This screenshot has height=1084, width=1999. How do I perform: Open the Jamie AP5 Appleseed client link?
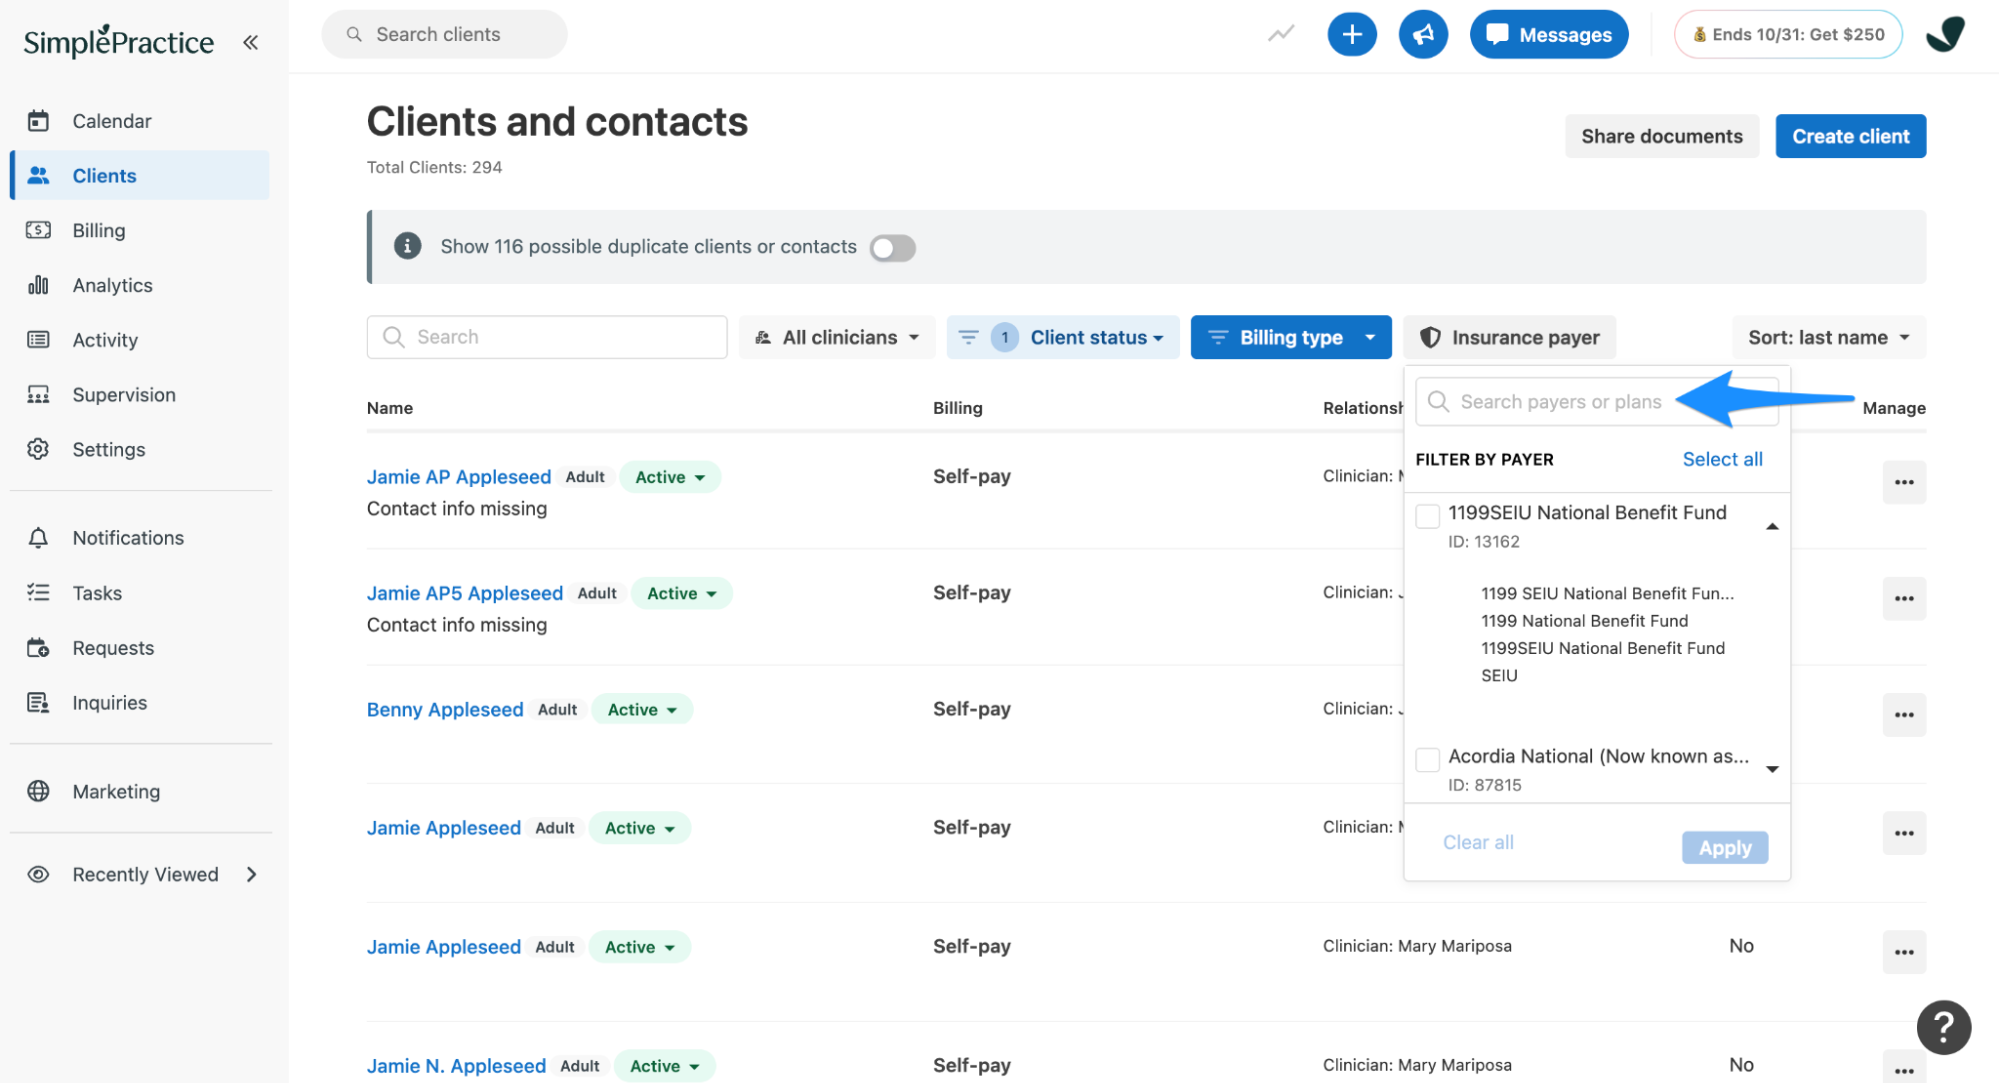tap(465, 594)
